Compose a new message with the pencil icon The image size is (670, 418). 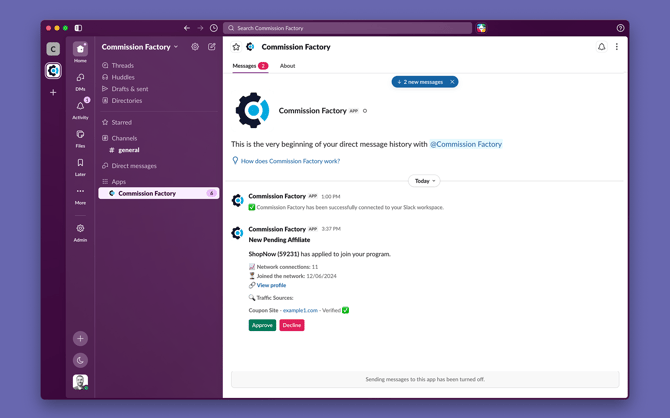212,47
